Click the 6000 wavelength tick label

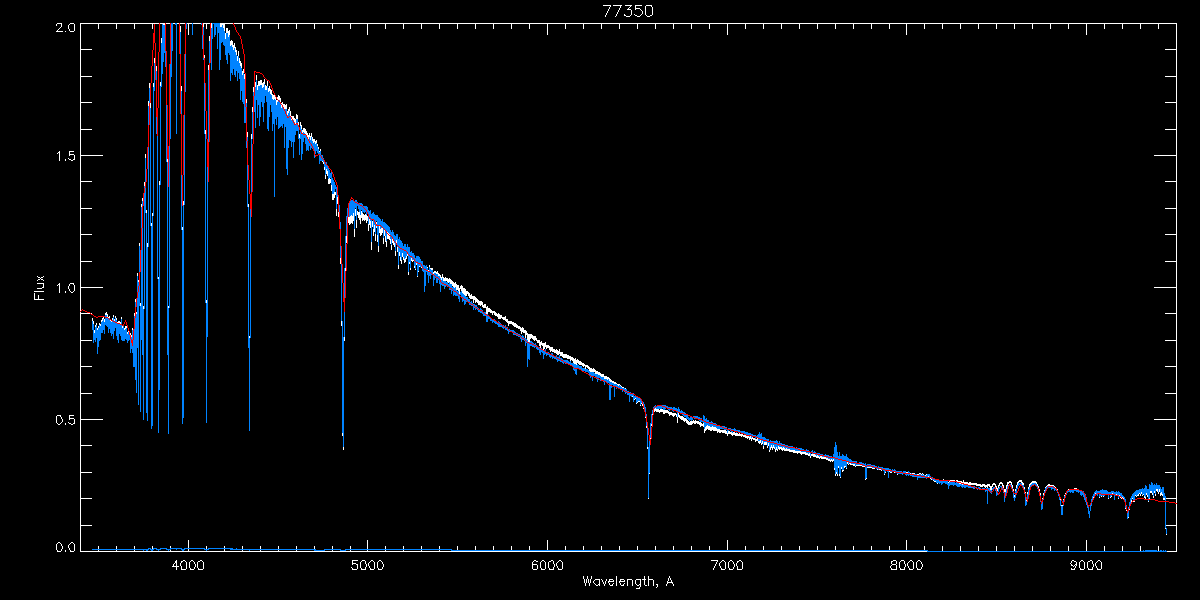point(547,565)
